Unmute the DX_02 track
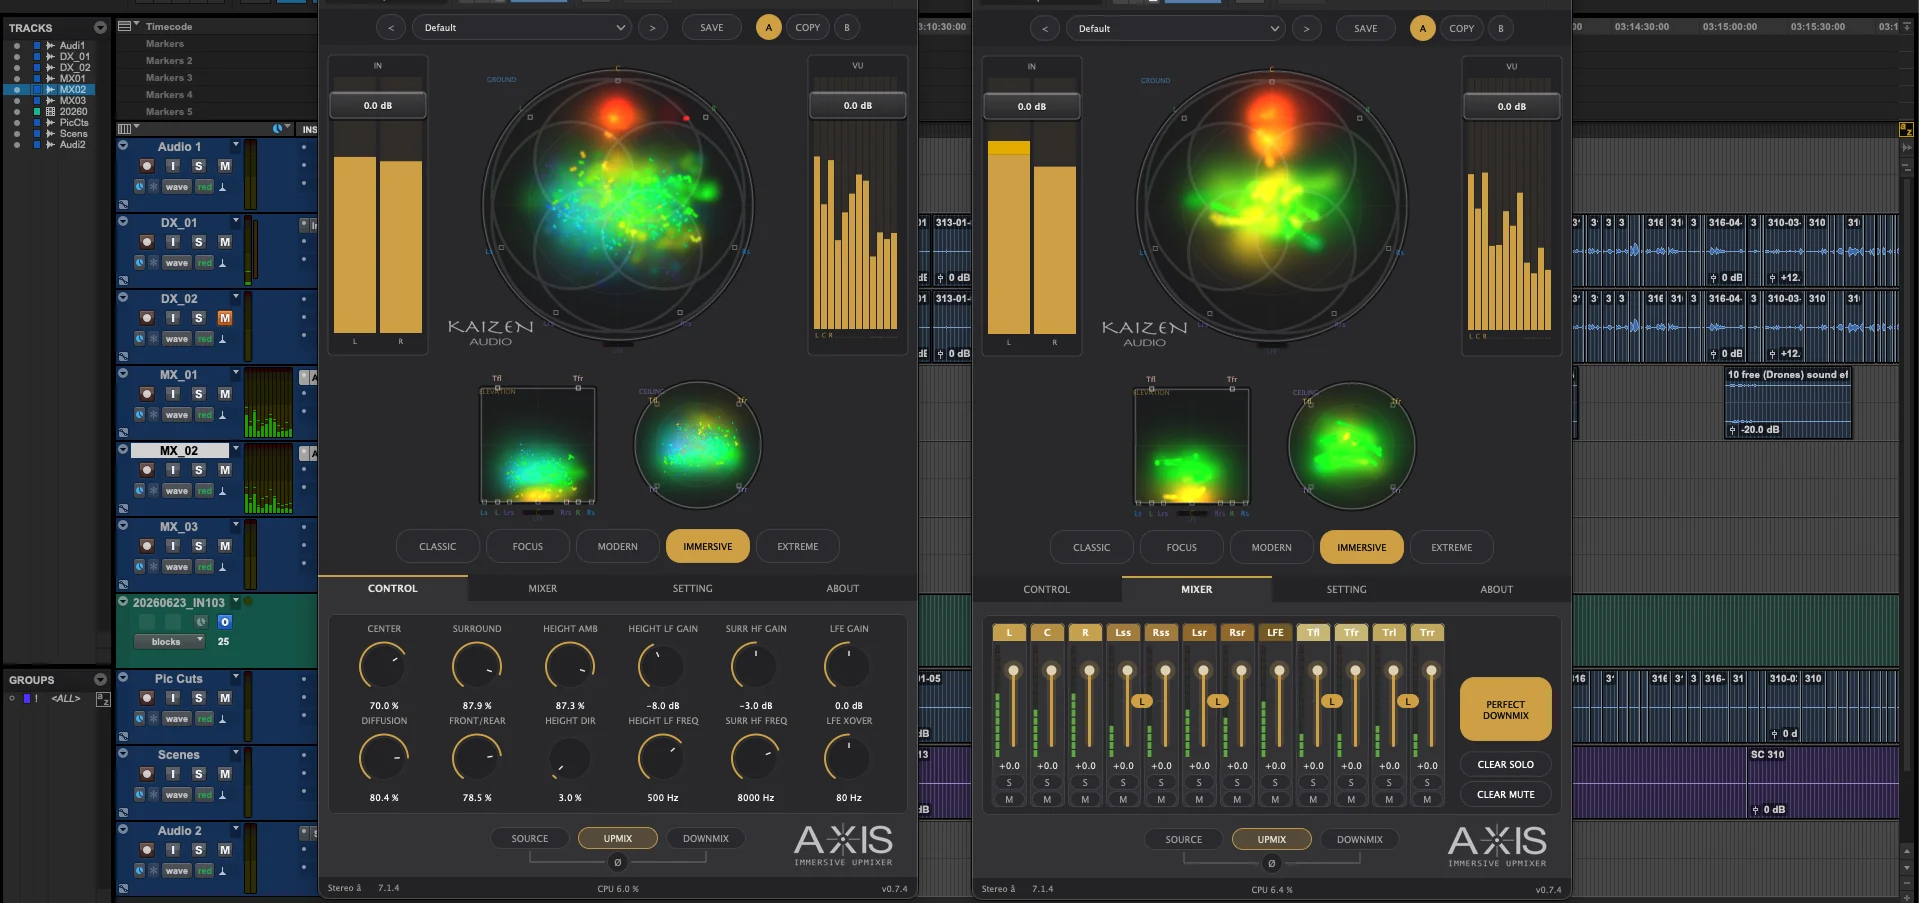 pyautogui.click(x=225, y=318)
